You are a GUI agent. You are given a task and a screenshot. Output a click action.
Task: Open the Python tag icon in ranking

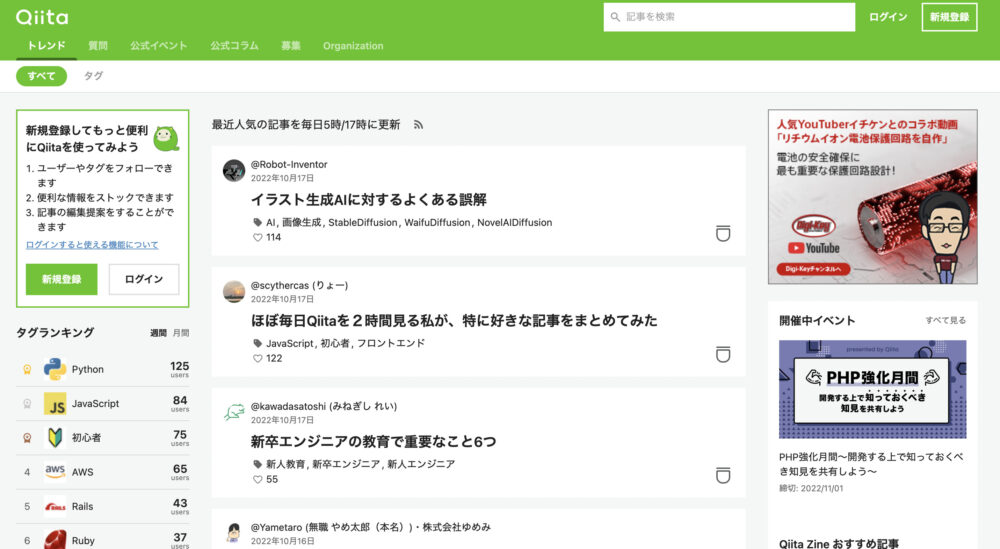point(55,369)
